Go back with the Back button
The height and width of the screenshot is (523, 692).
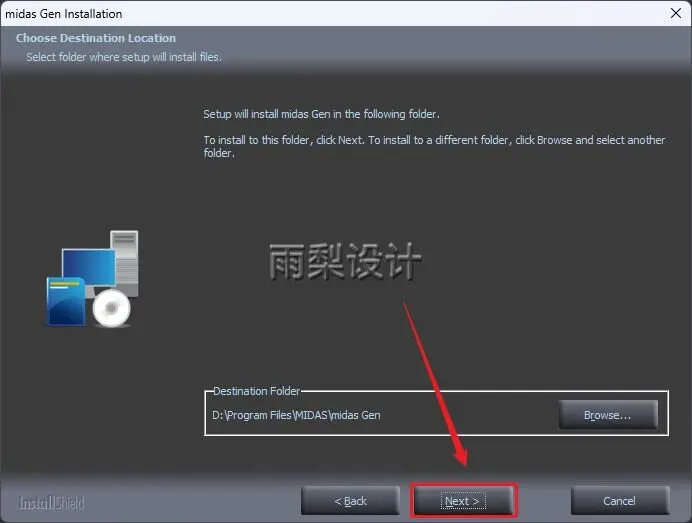point(350,501)
